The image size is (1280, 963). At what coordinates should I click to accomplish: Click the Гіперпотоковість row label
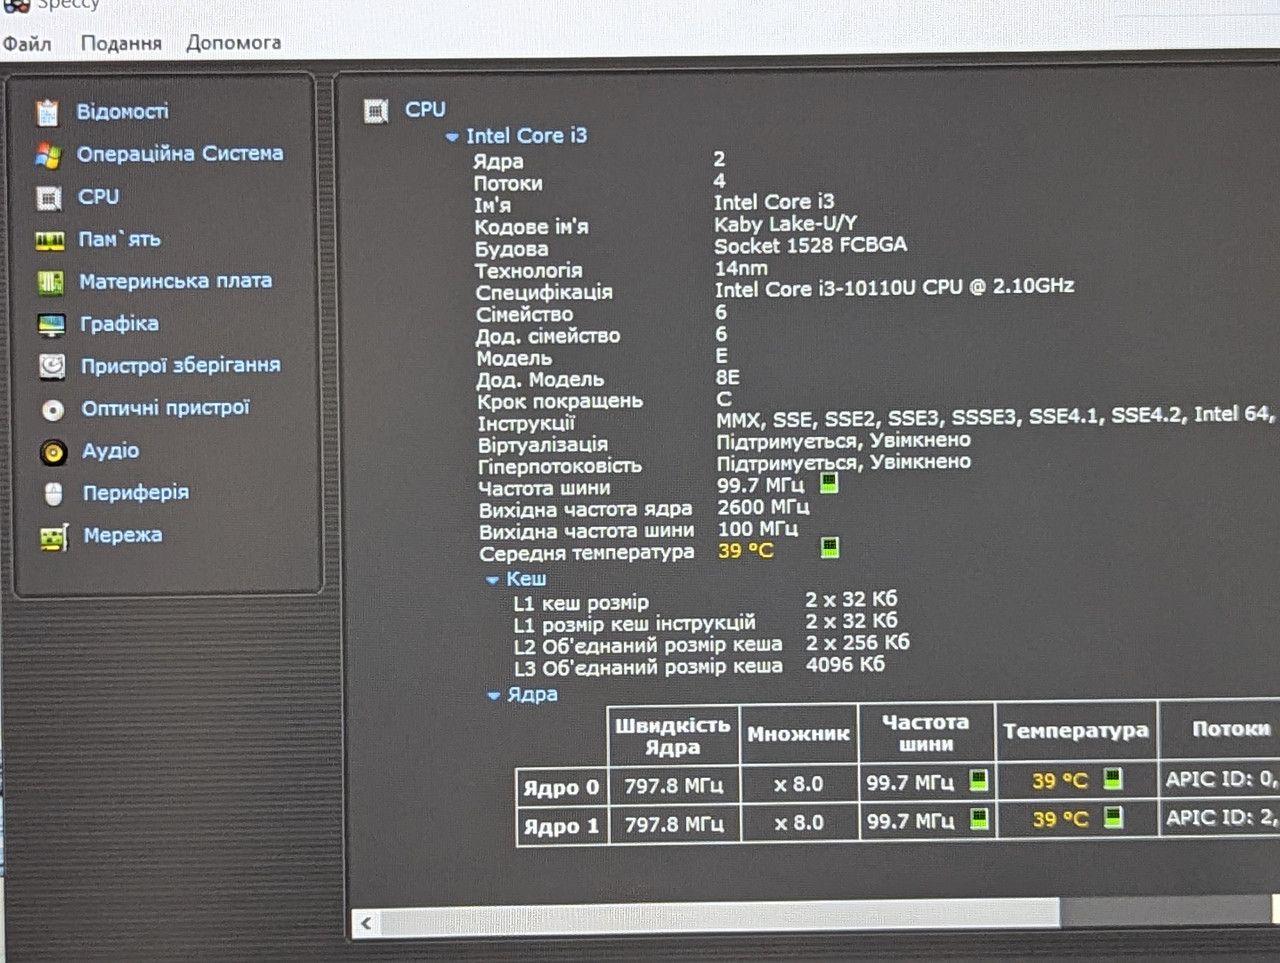[x=560, y=467]
